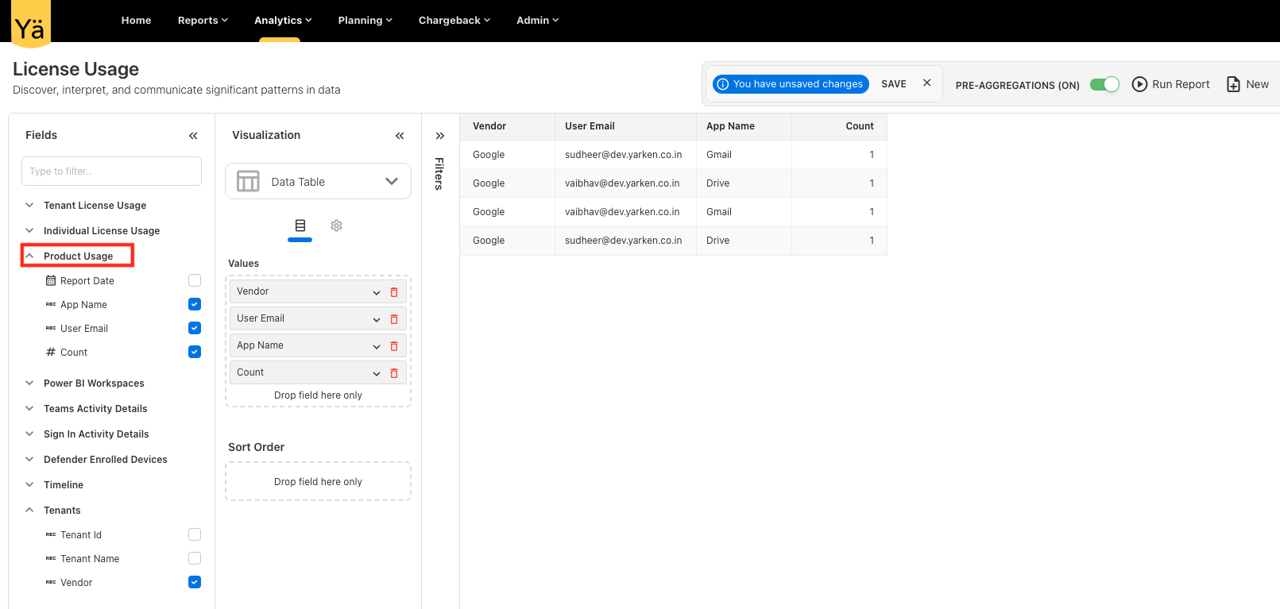
Task: Open the visualization settings gear icon
Action: pyautogui.click(x=336, y=226)
